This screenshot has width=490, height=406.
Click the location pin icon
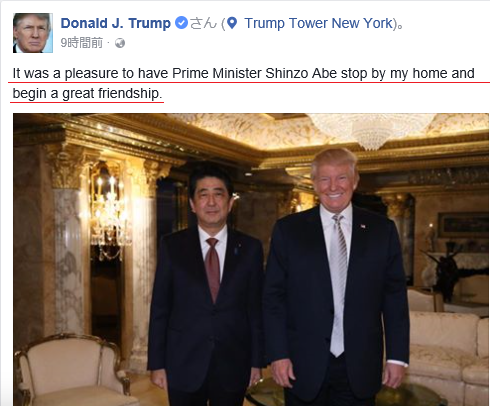[x=232, y=23]
